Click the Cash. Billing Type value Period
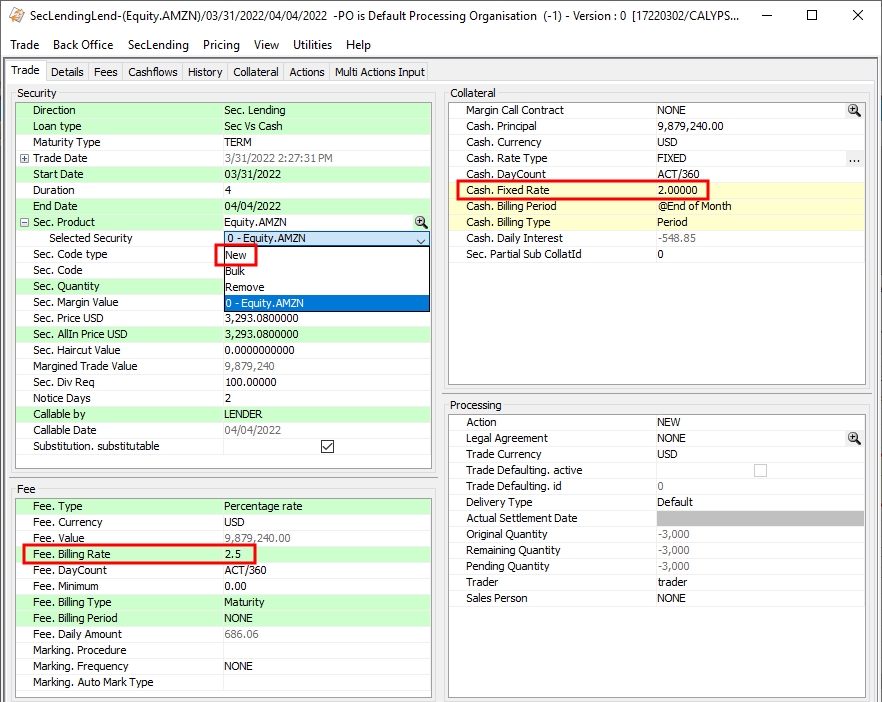 tap(672, 222)
